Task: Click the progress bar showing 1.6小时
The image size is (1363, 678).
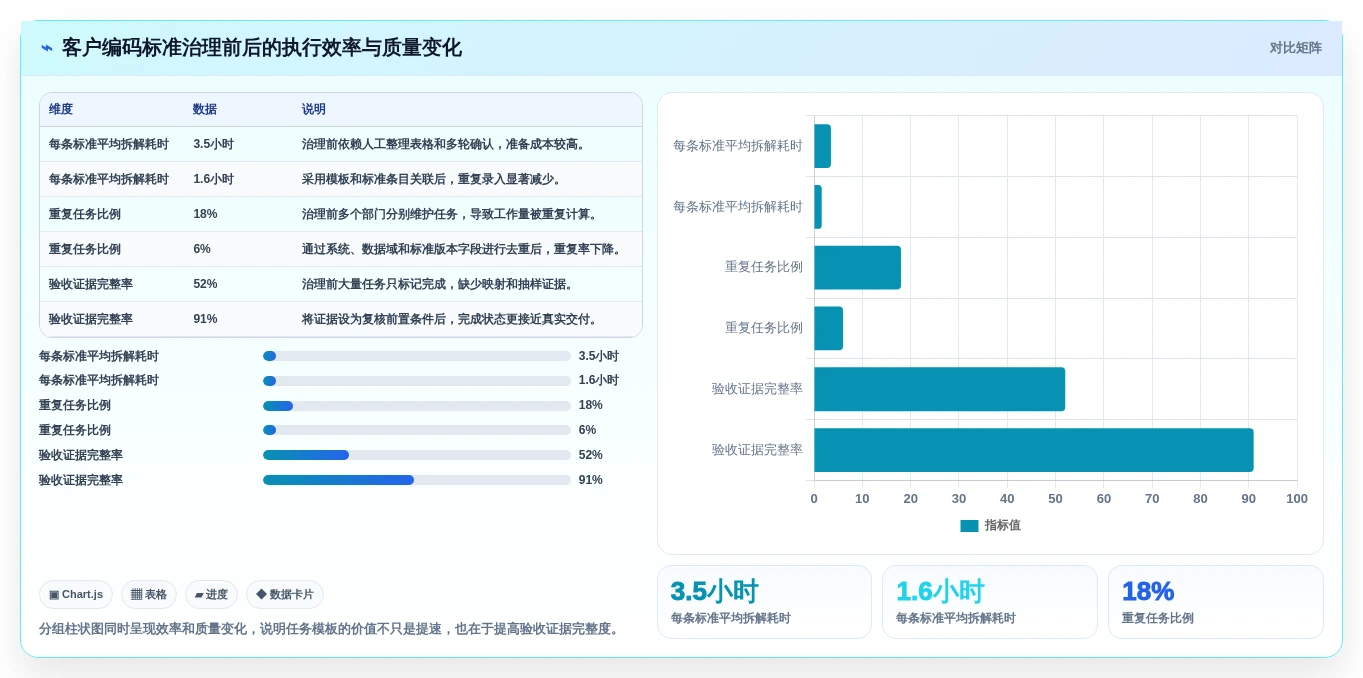Action: (417, 381)
